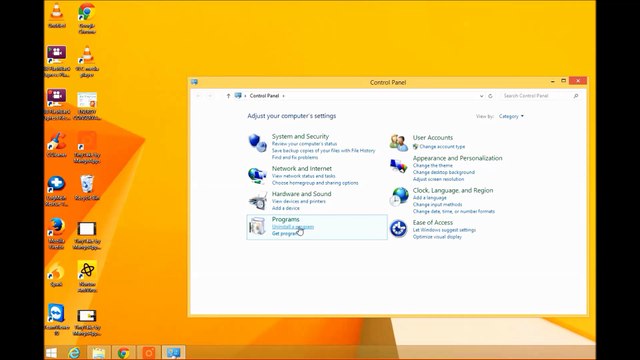
Task: Go up one level with up arrow
Action: pyautogui.click(x=228, y=96)
